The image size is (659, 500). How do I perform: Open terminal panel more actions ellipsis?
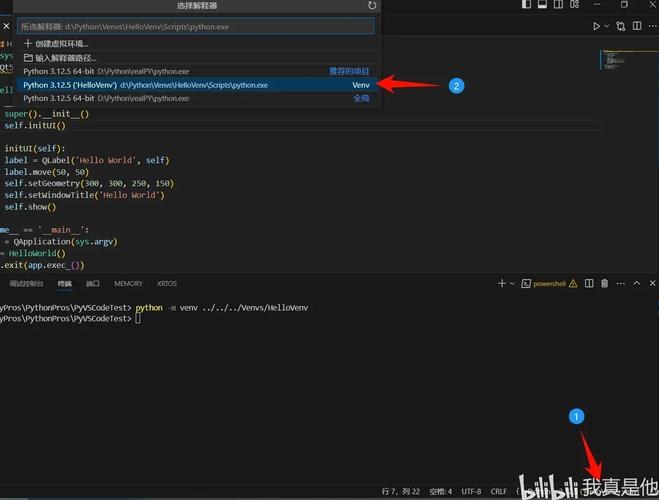(x=621, y=284)
